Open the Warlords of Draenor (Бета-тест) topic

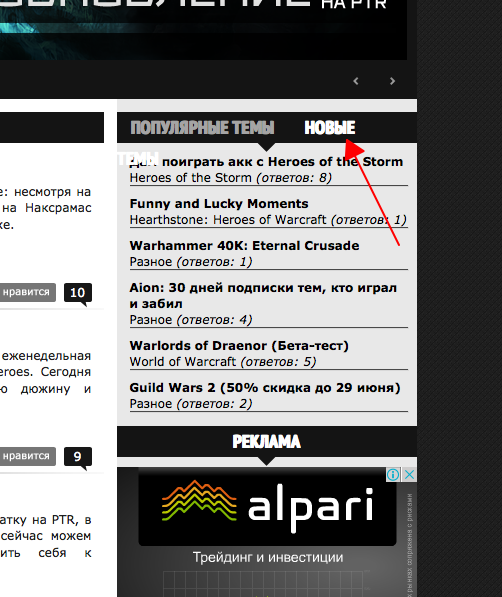point(239,346)
